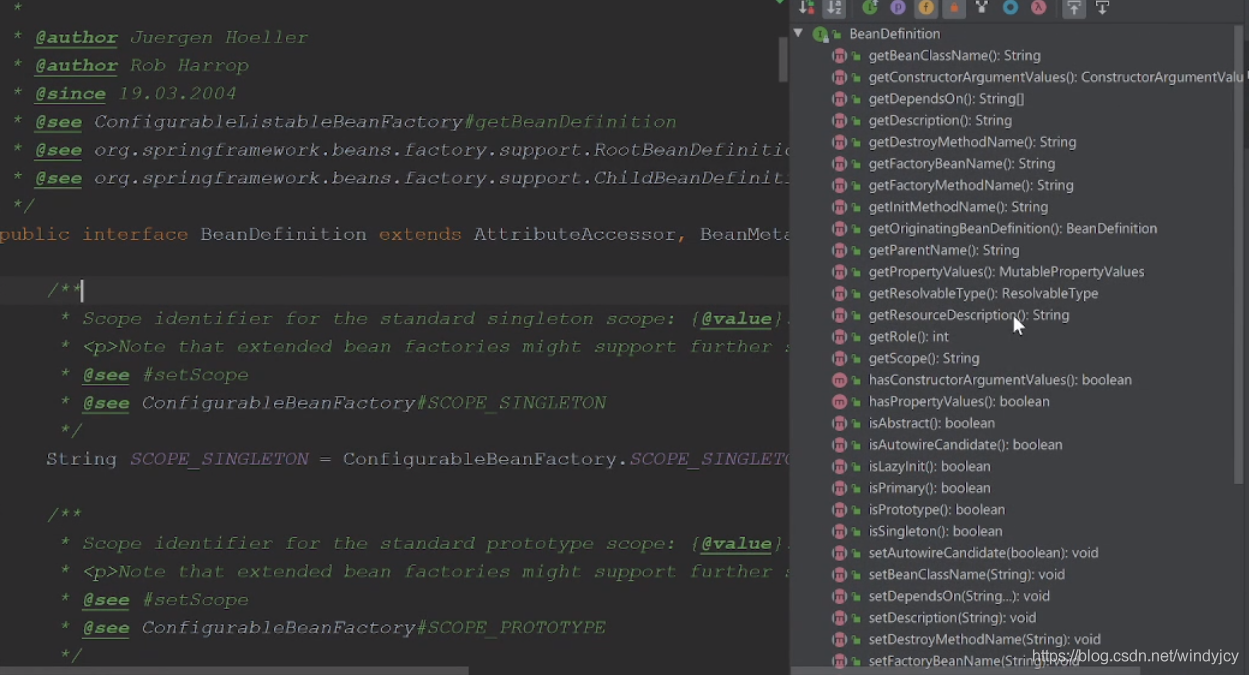Click the Autoscroll to Source icon

click(1074, 8)
